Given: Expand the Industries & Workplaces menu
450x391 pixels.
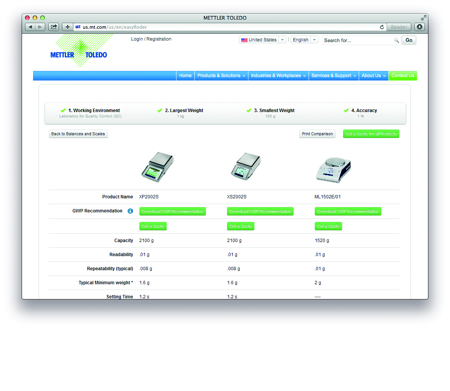Looking at the screenshot, I should [x=278, y=76].
